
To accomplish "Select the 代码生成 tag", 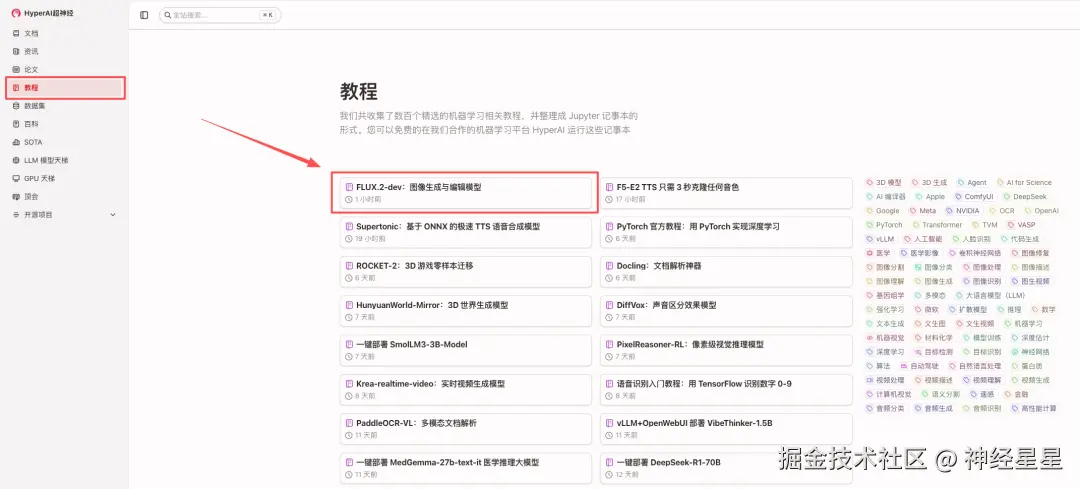I will (x=1019, y=239).
